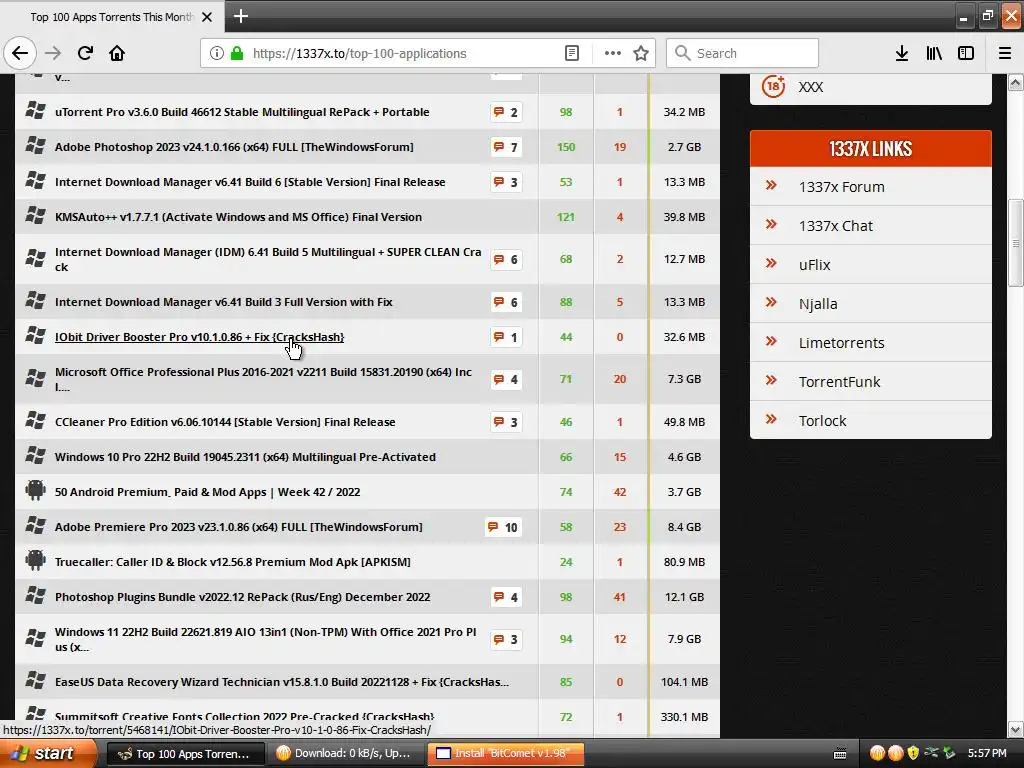Open CCleaner Pro Edition torrent link
Viewport: 1024px width, 768px height.
click(225, 422)
